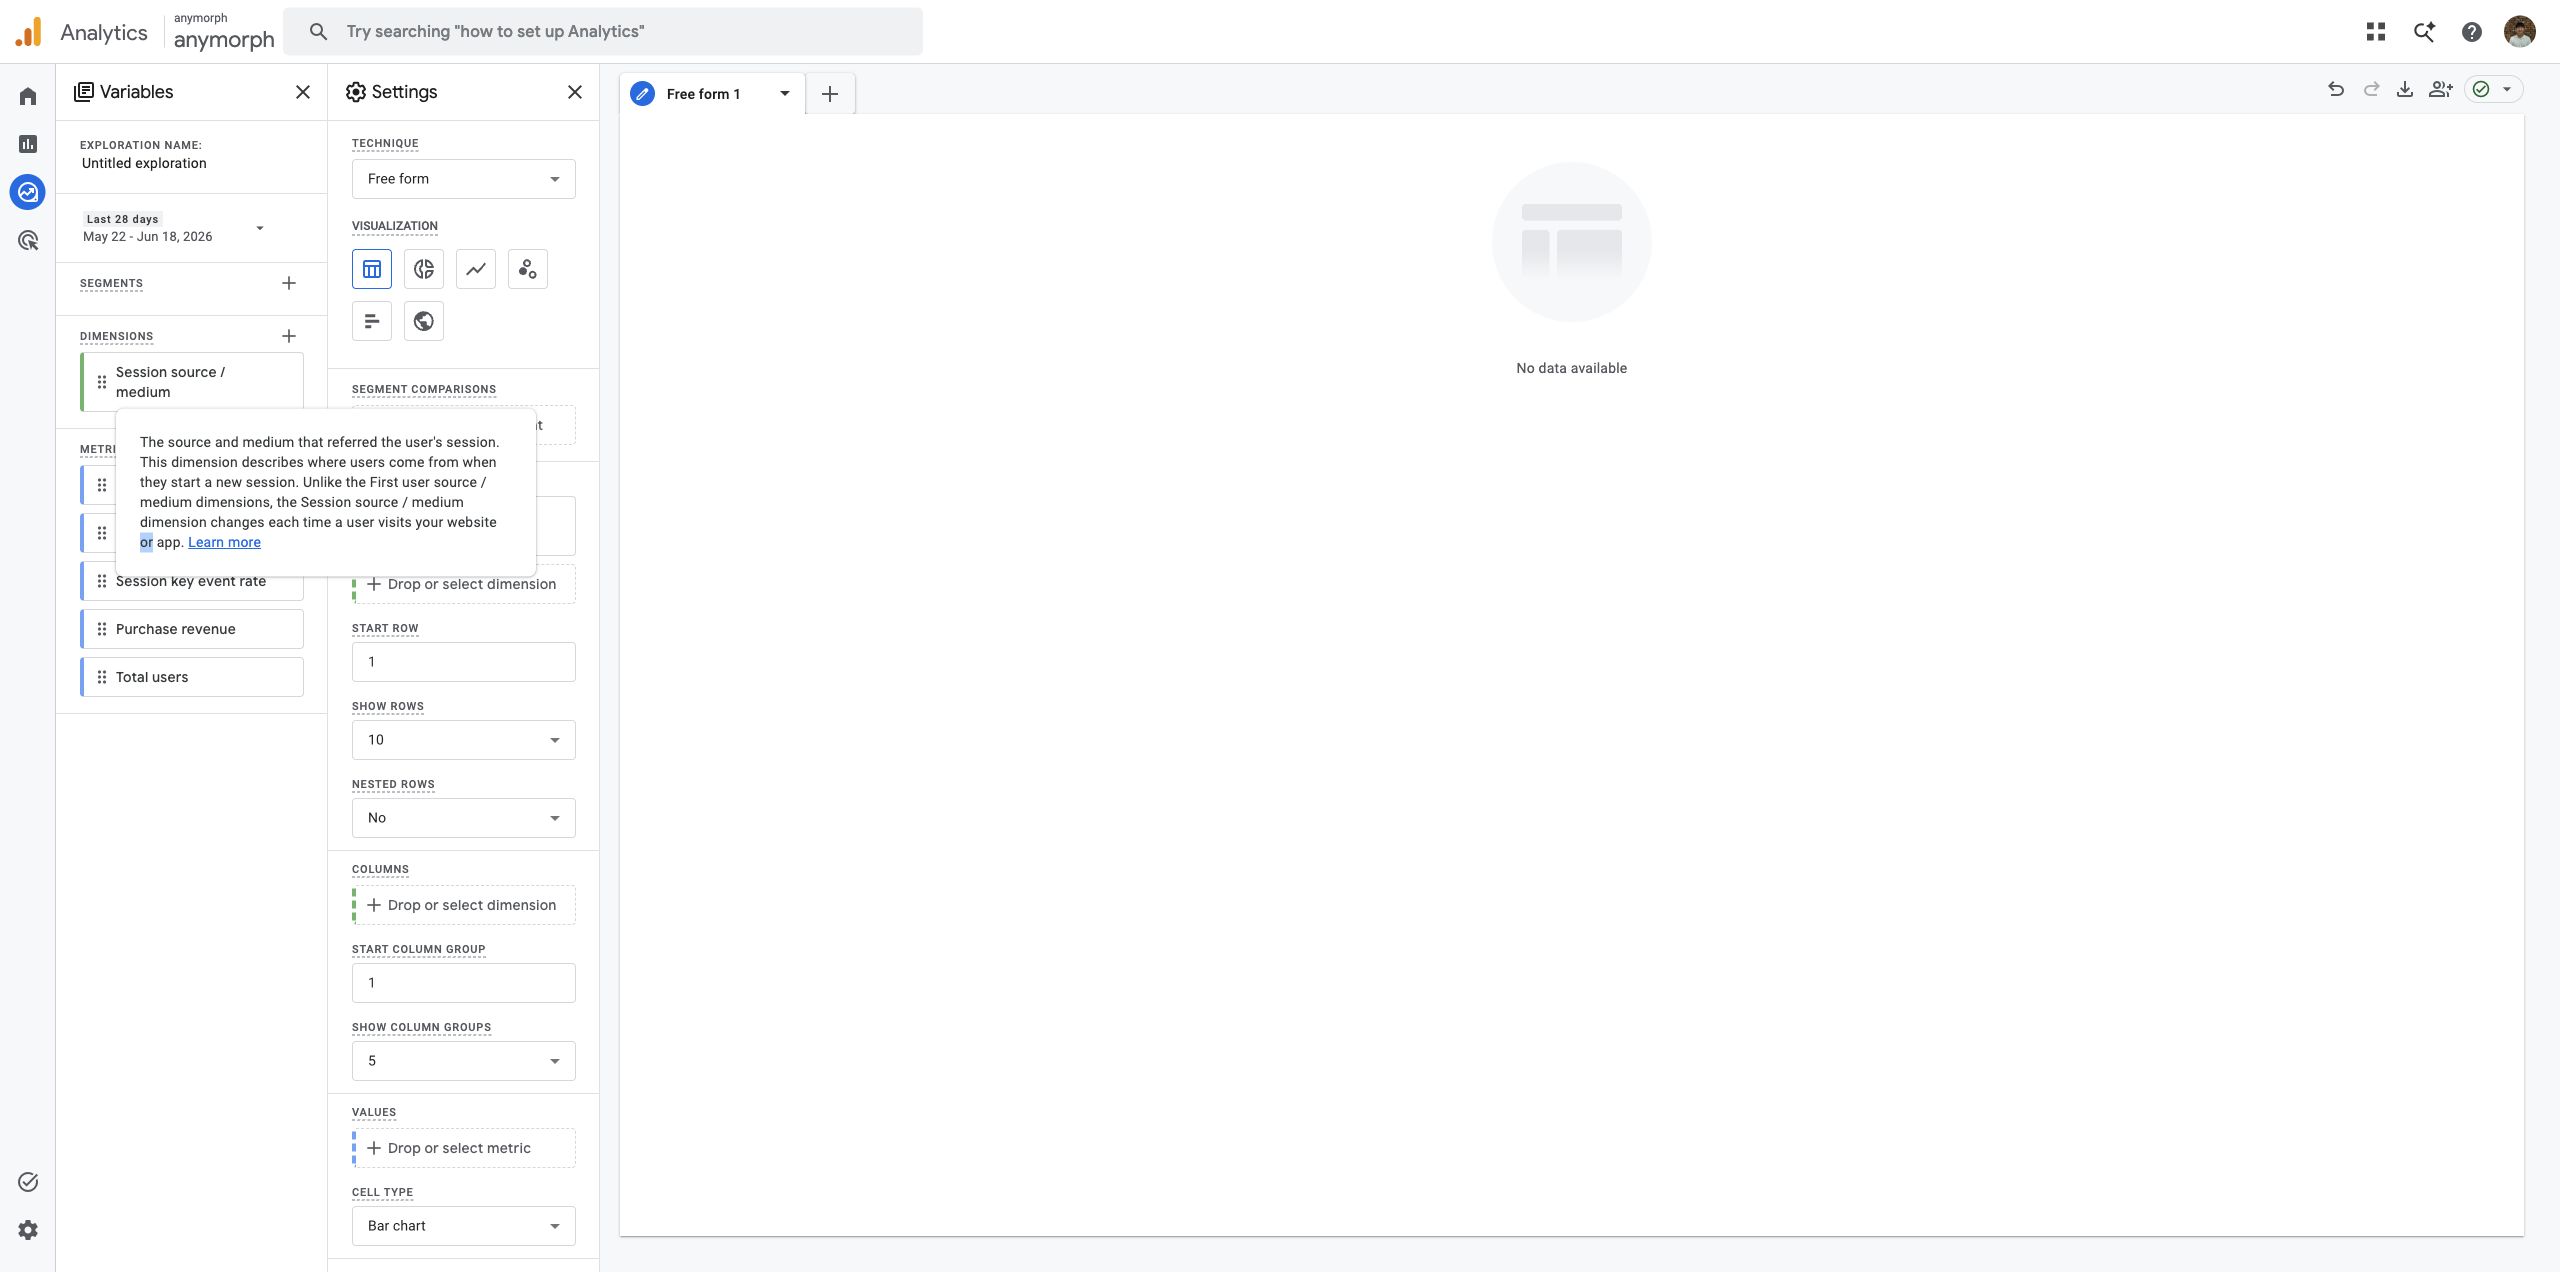
Task: Click drag handle of Purchase revenue metric
Action: (x=101, y=629)
